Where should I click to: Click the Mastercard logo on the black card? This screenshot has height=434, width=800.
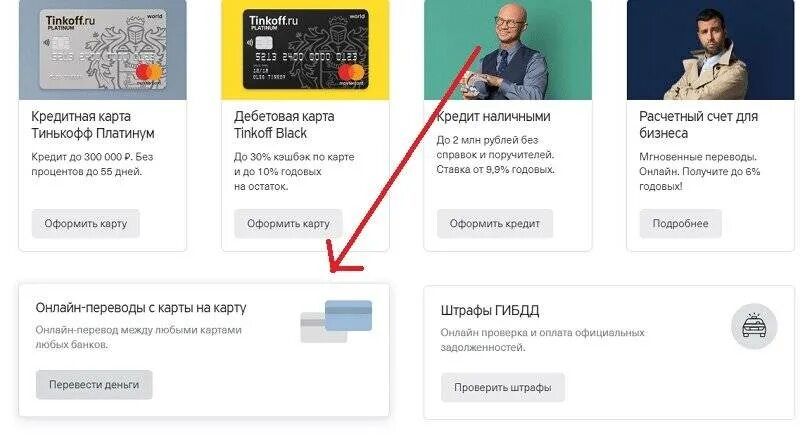coord(351,73)
